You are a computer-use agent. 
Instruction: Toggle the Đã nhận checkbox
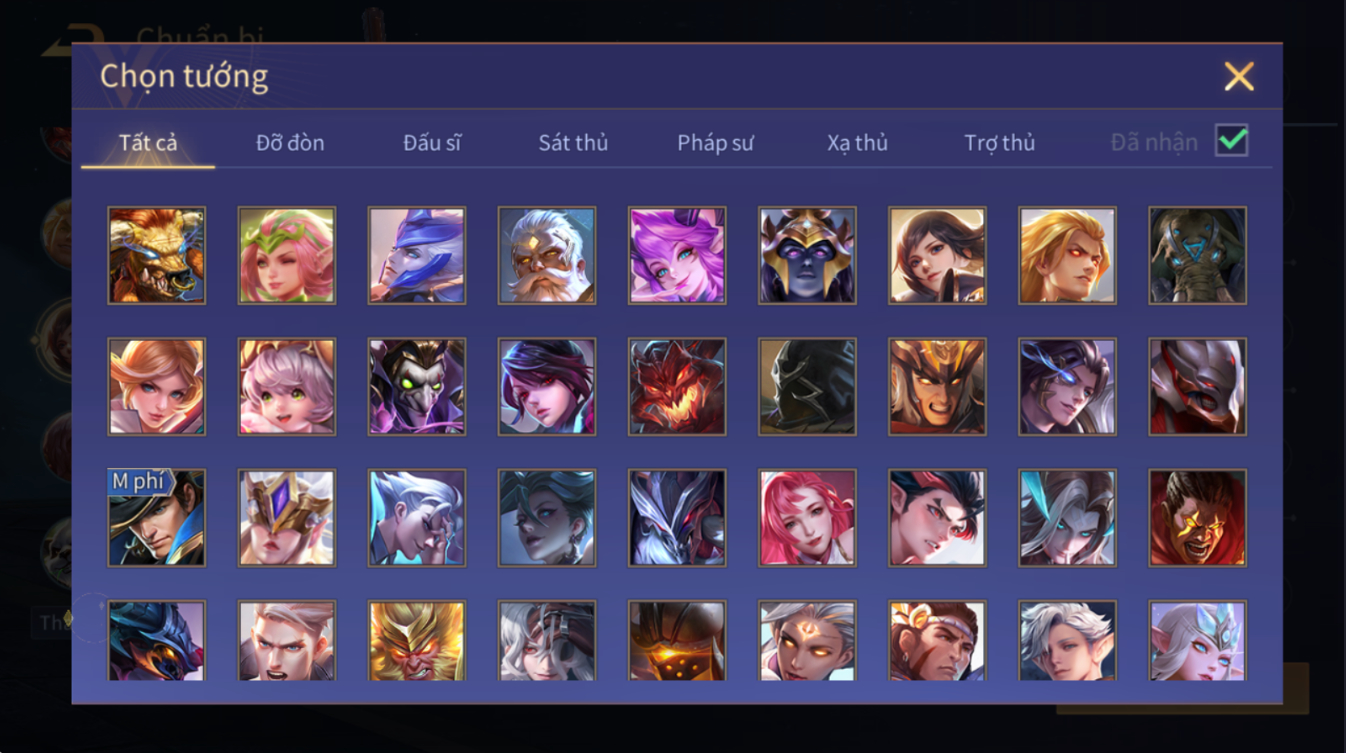click(1231, 141)
